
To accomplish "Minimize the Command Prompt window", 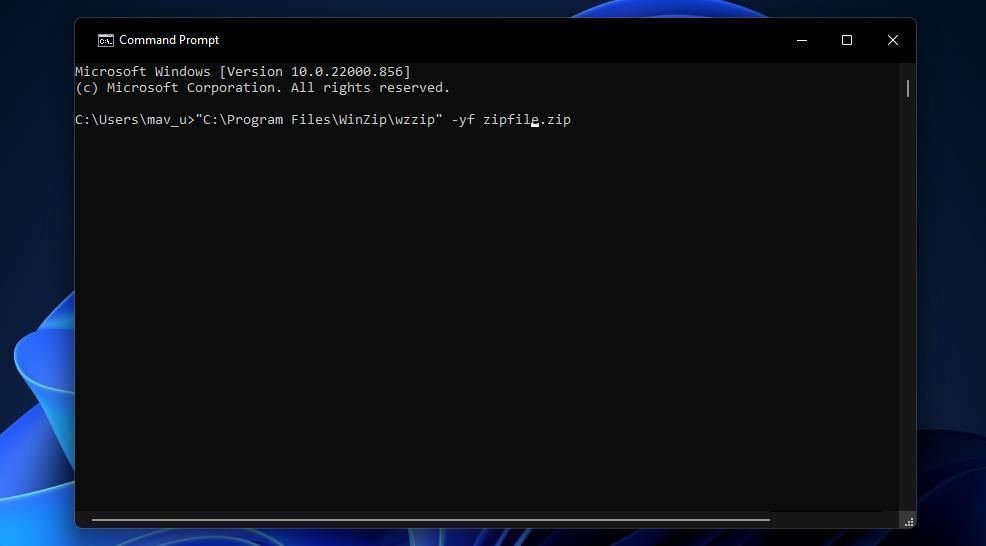I will 802,40.
